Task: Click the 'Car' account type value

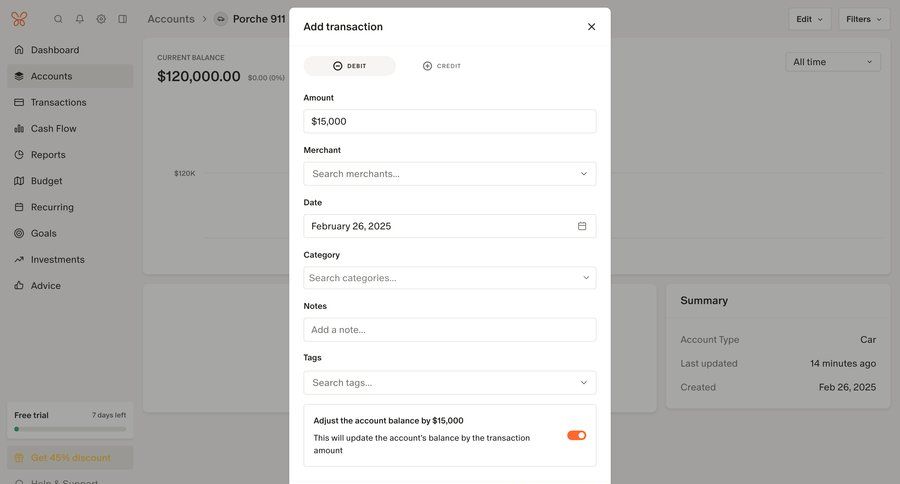Action: pos(868,340)
